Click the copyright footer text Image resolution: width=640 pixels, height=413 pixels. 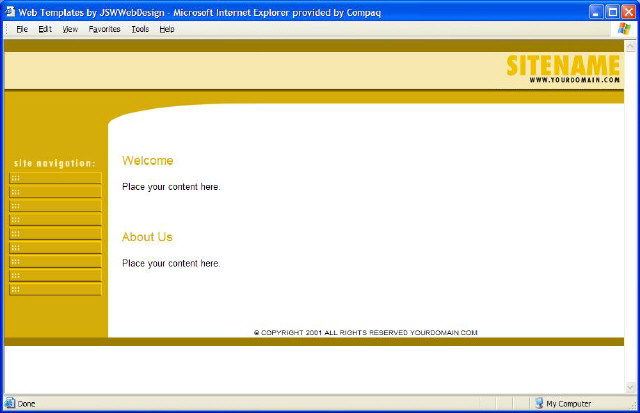click(365, 332)
